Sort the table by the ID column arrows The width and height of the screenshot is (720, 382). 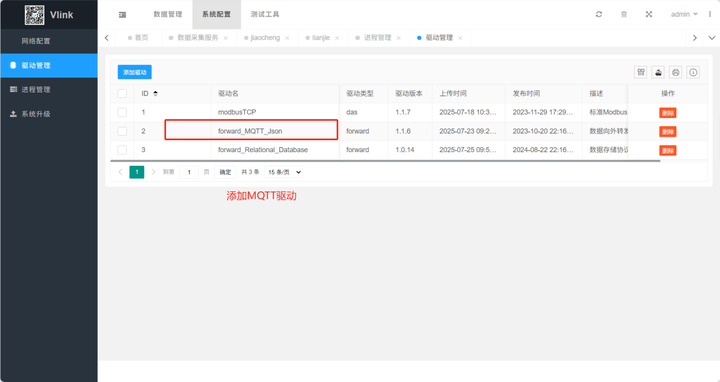pos(155,94)
